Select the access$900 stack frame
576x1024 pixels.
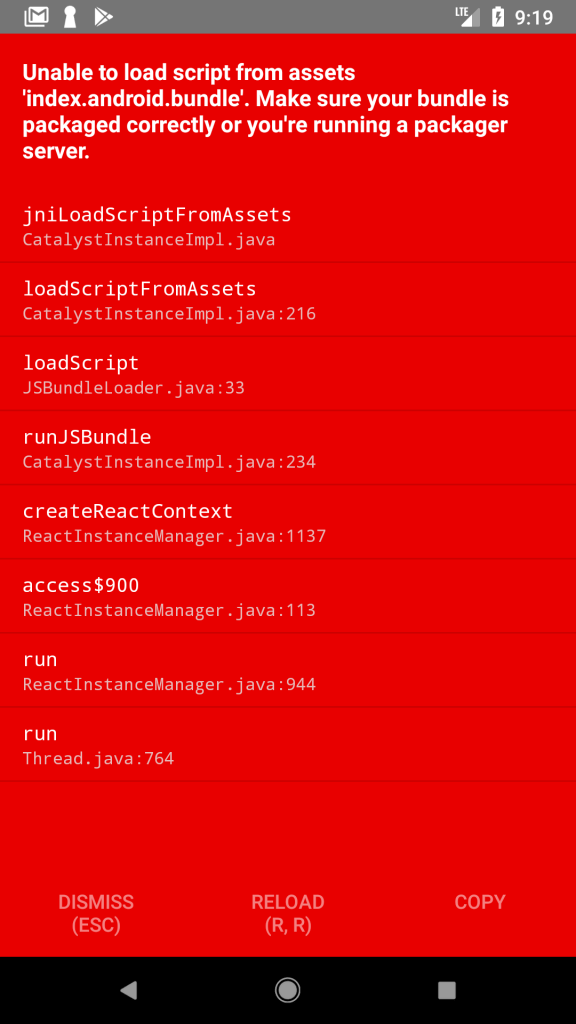click(x=288, y=596)
